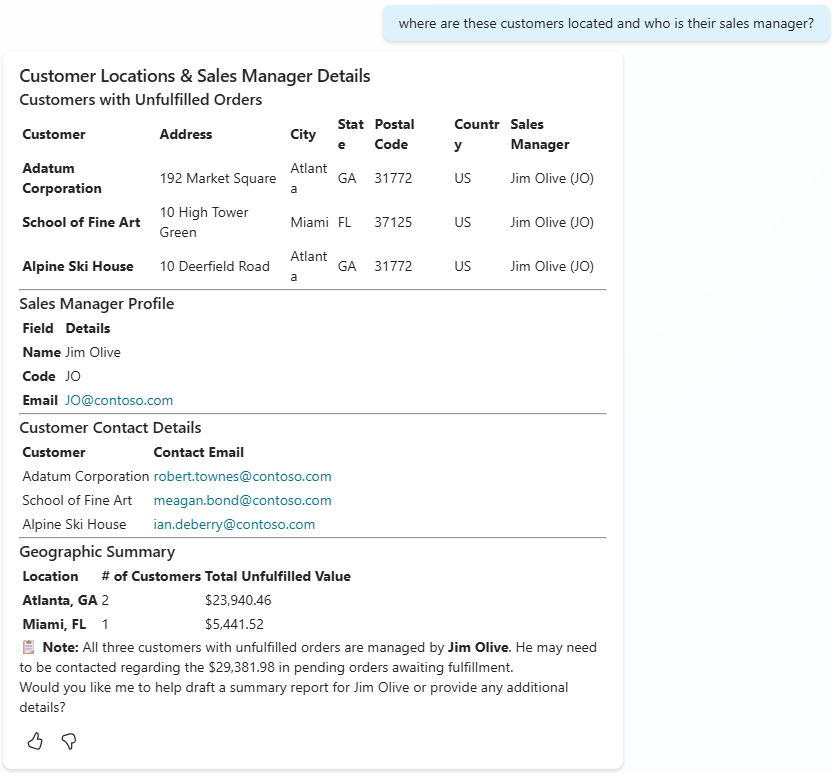Open ian.deberry@contoso.com email link
Screen dimensions: 832x773
pyautogui.click(x=234, y=524)
